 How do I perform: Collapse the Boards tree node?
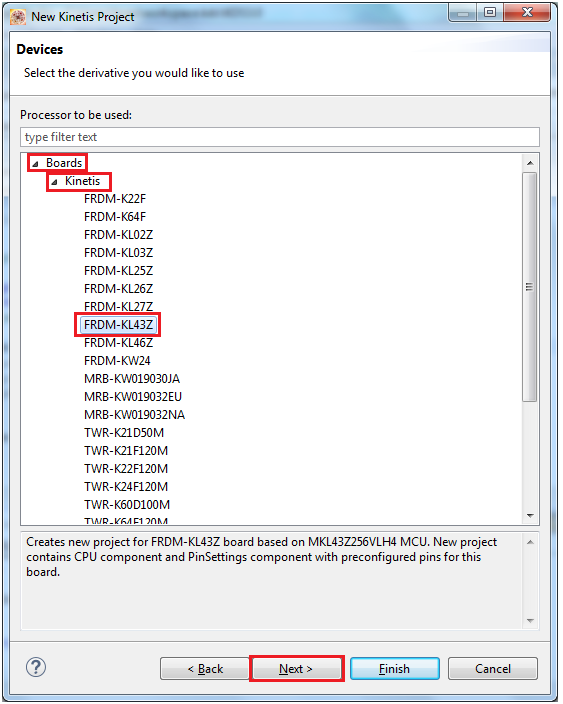[x=35, y=164]
